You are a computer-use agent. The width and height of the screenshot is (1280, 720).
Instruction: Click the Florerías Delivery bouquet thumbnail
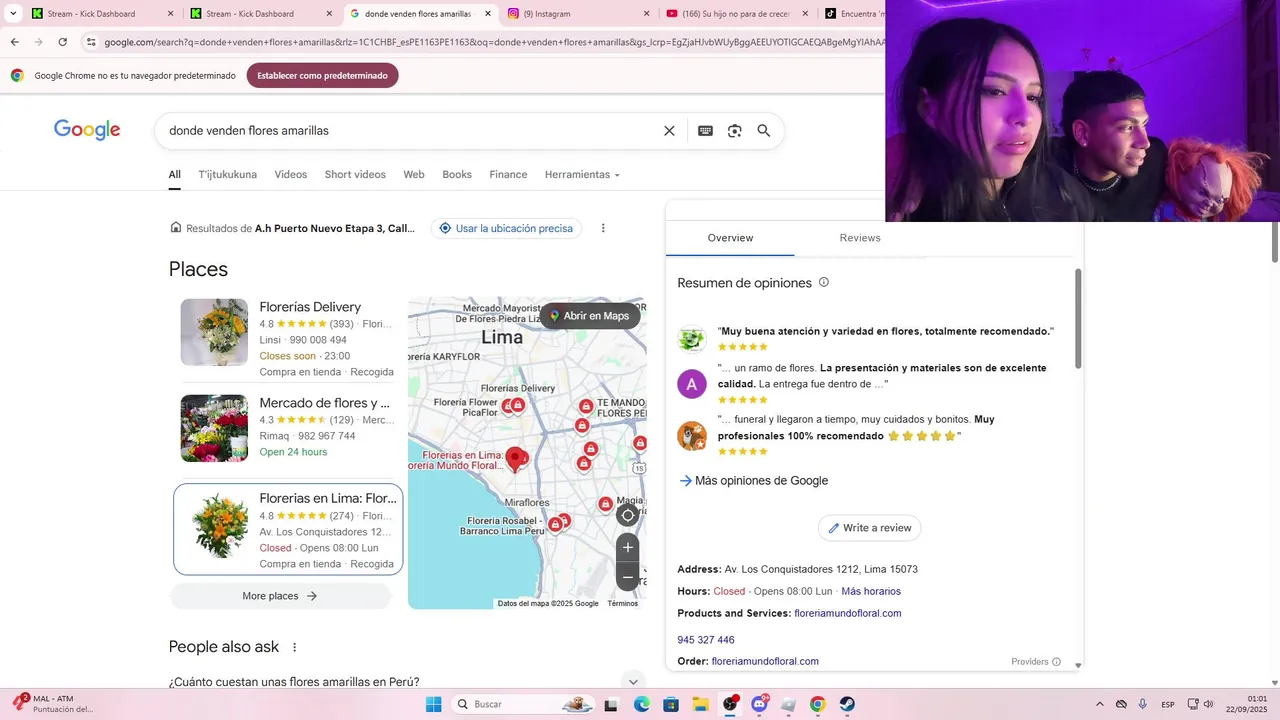click(x=214, y=332)
